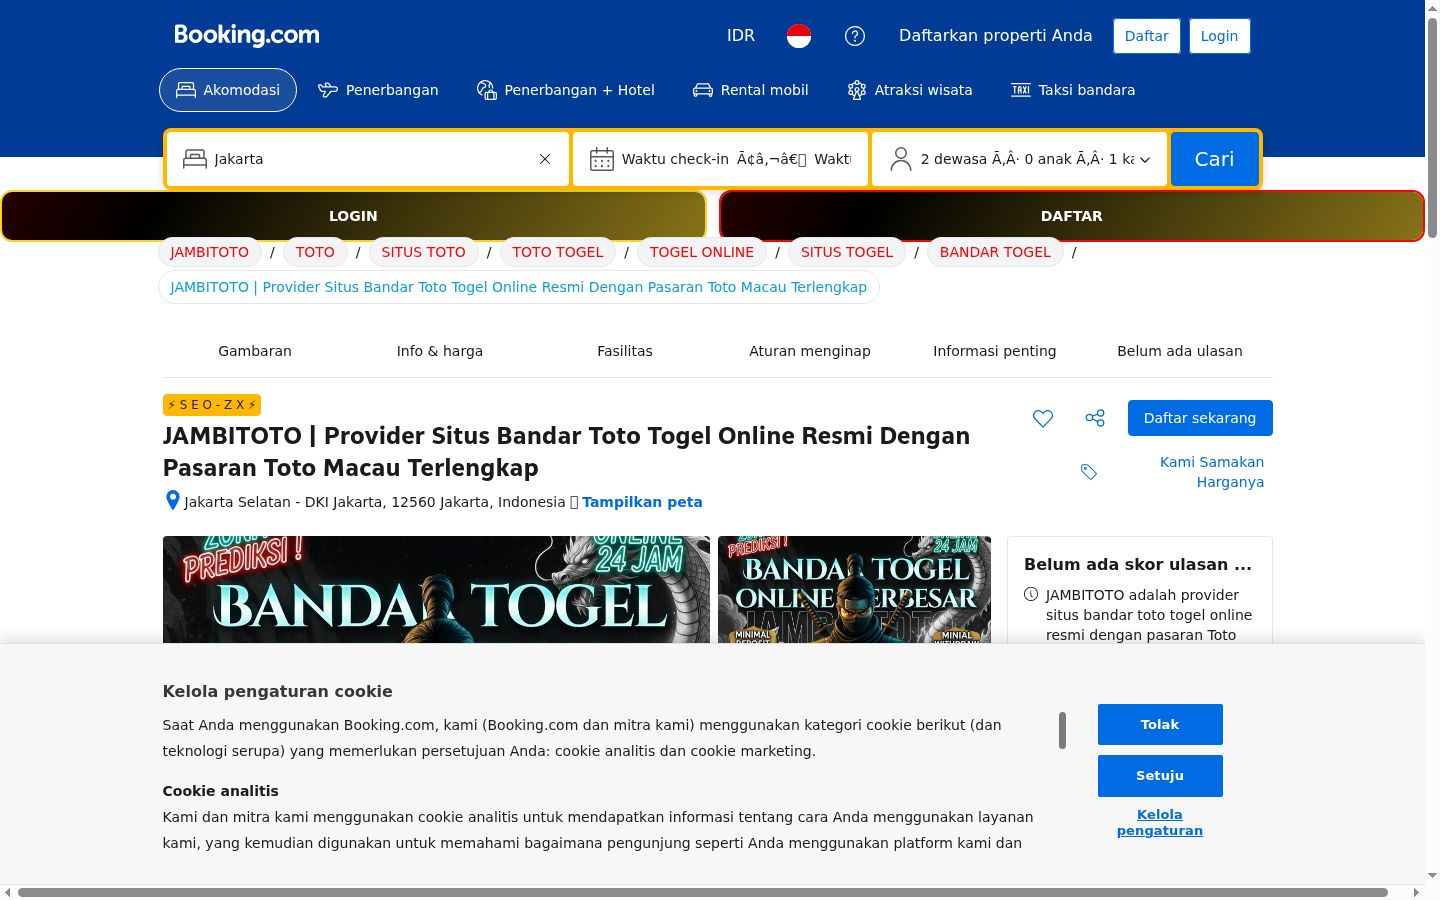1440x900 pixels.
Task: Click the Tampilkan peta link
Action: (642, 502)
